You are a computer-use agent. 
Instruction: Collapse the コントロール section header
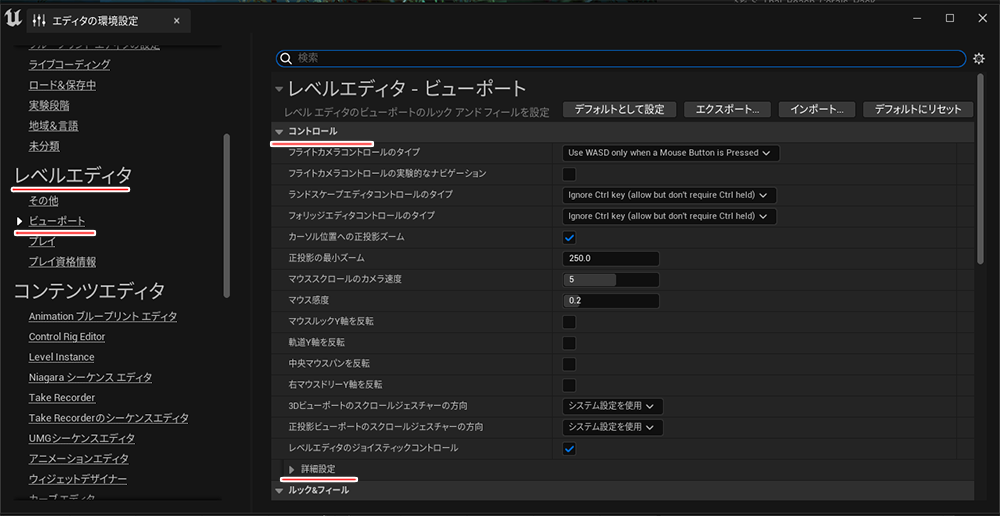coord(280,132)
